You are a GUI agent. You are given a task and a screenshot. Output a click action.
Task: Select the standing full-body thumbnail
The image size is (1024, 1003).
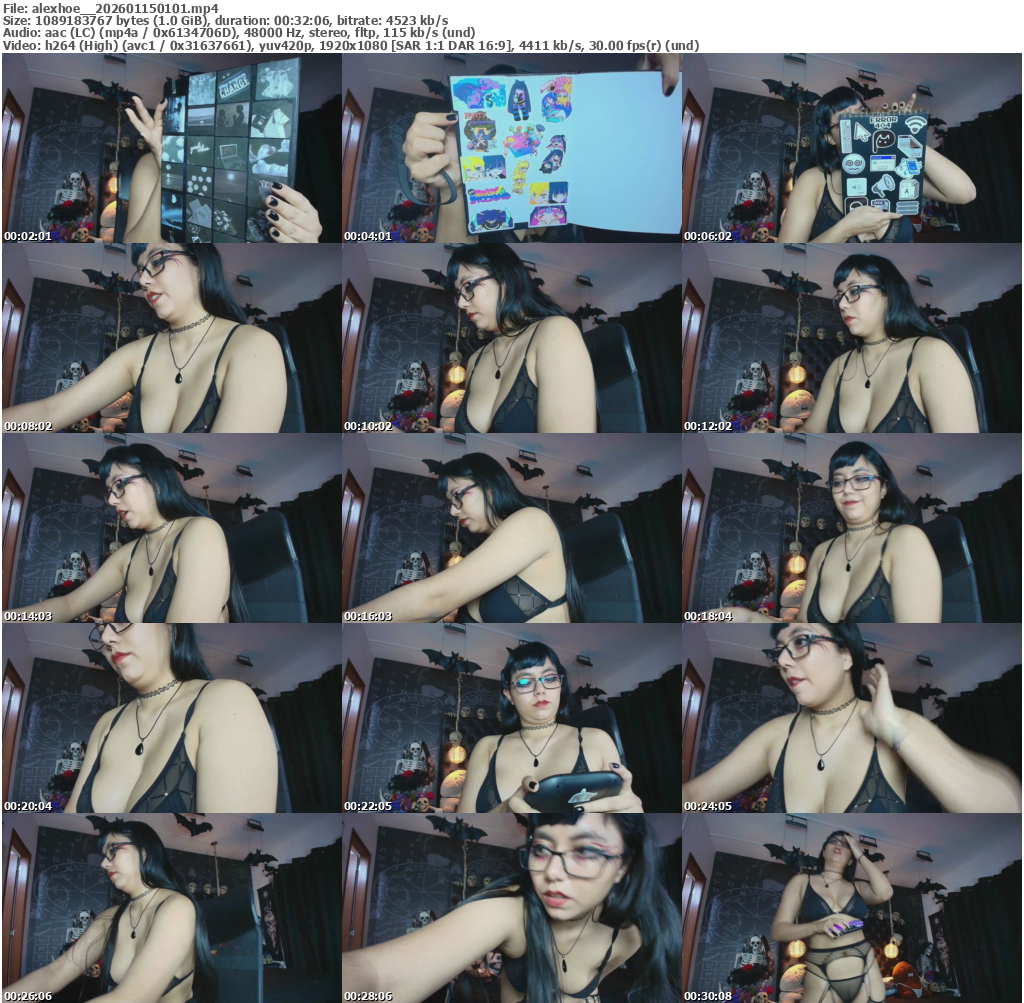pos(852,908)
